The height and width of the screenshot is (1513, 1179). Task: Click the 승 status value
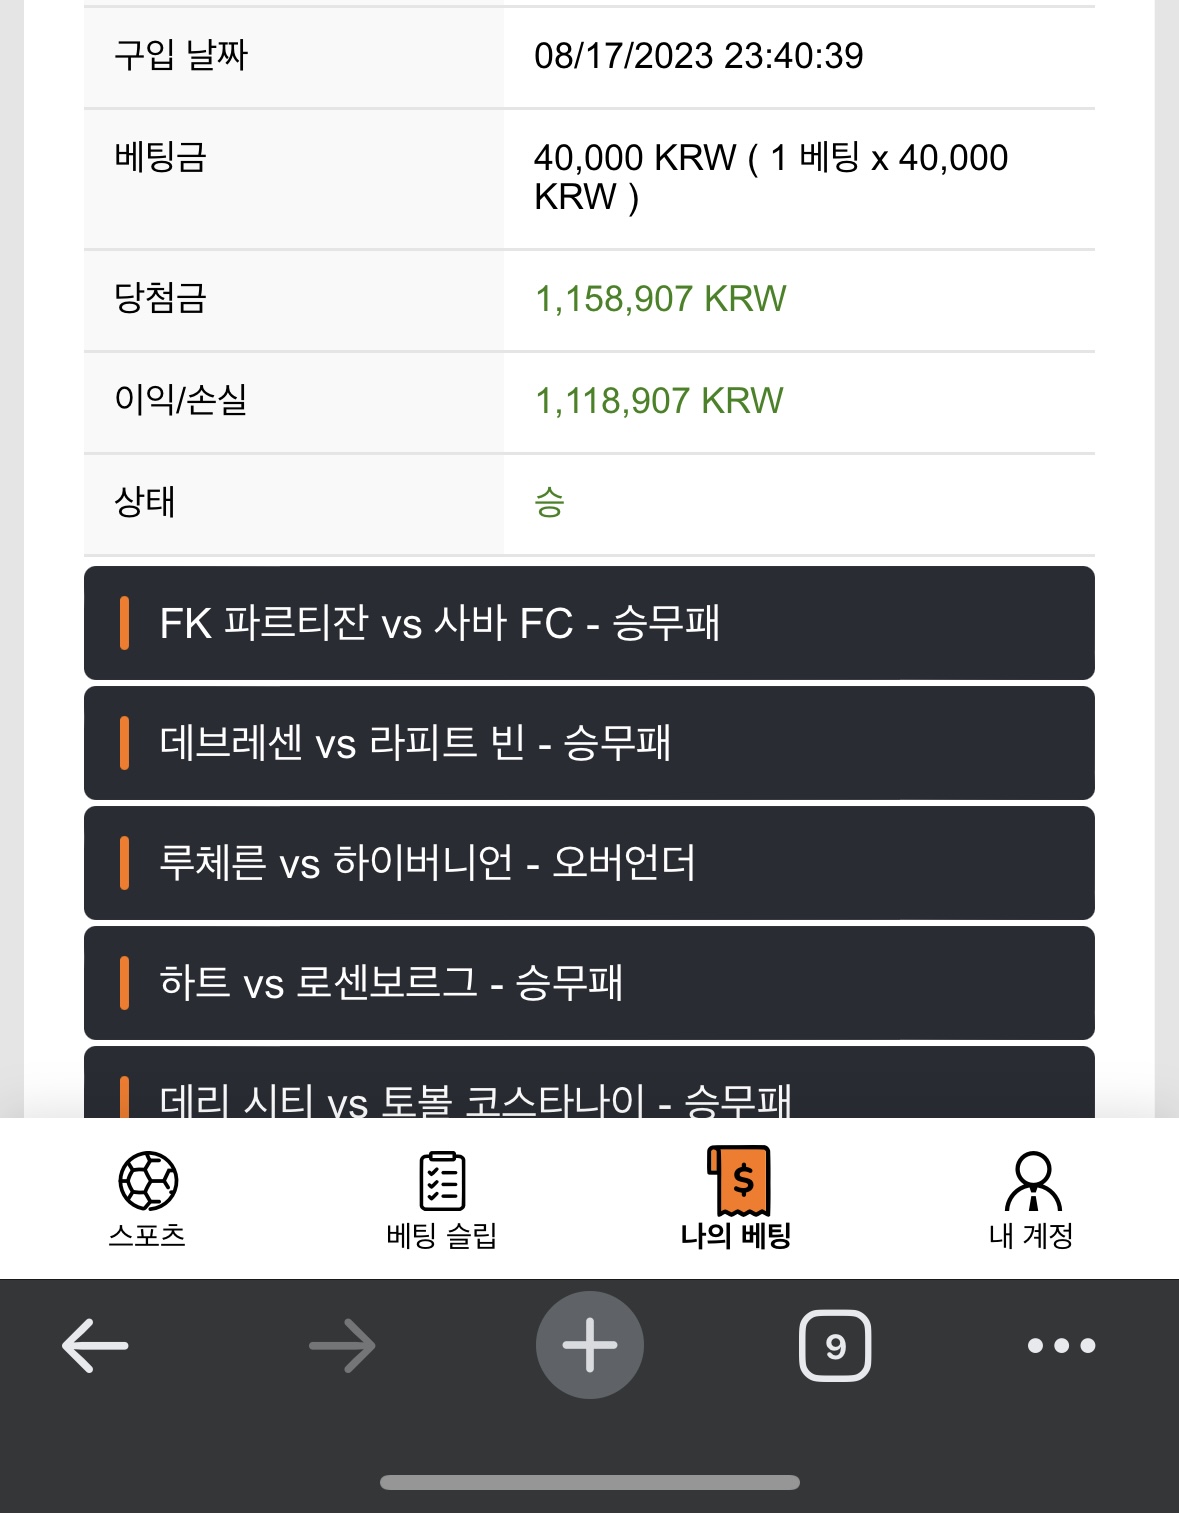(549, 502)
